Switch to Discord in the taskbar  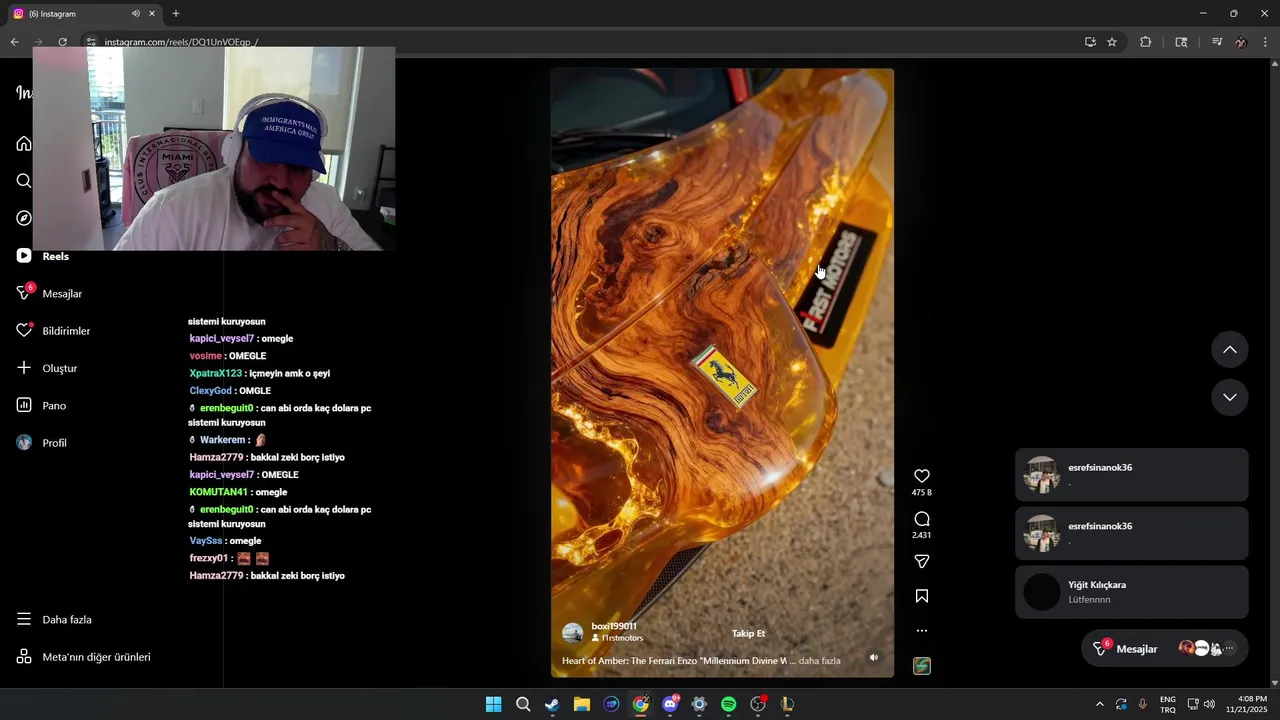[670, 704]
